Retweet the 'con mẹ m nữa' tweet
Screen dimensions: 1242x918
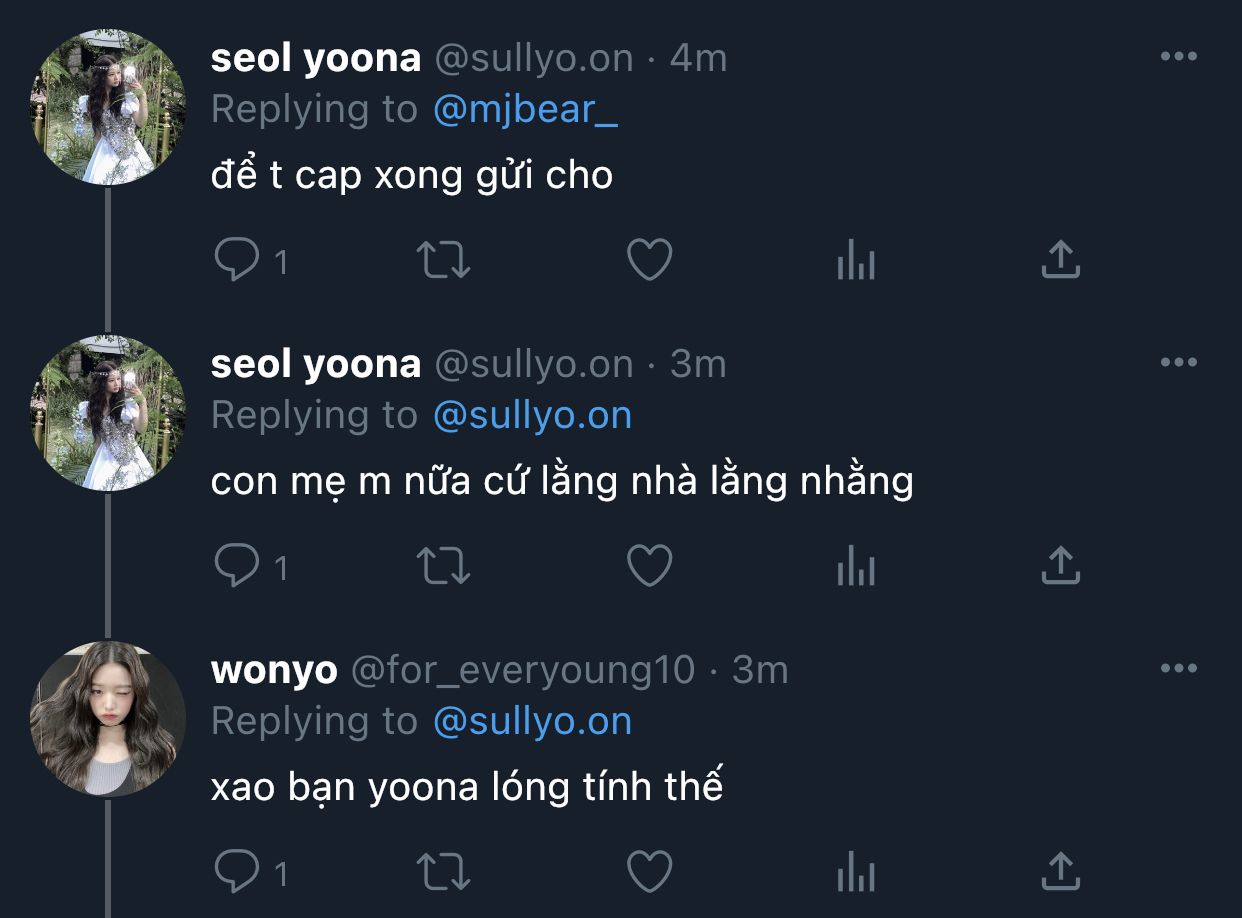(x=442, y=566)
